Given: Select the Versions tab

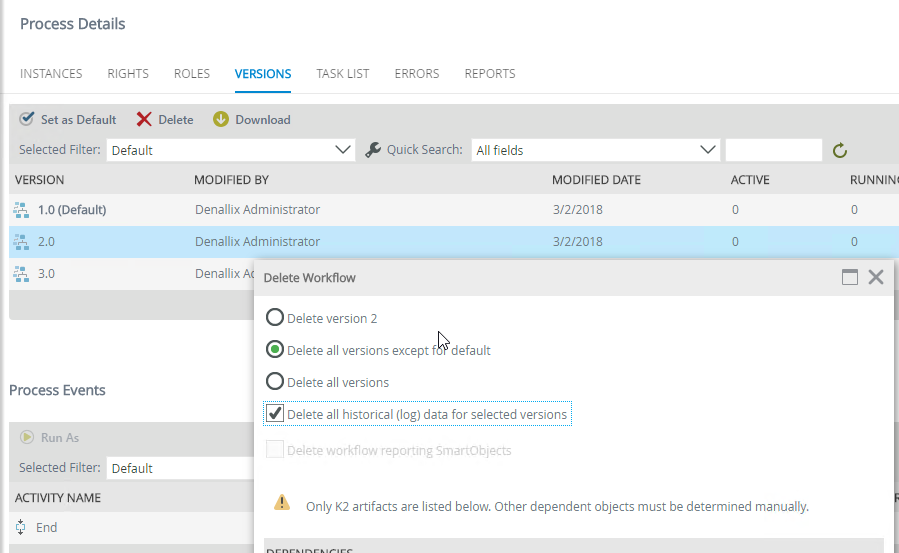Looking at the screenshot, I should click(263, 73).
